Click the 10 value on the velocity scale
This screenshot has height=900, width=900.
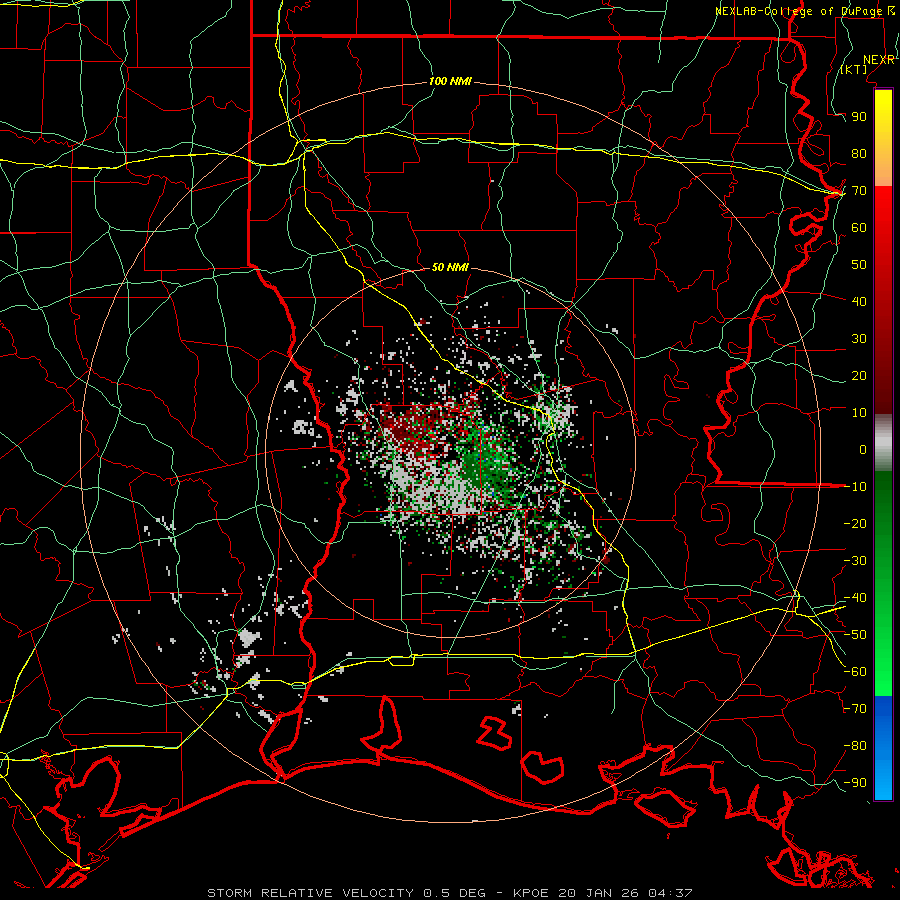(x=859, y=413)
